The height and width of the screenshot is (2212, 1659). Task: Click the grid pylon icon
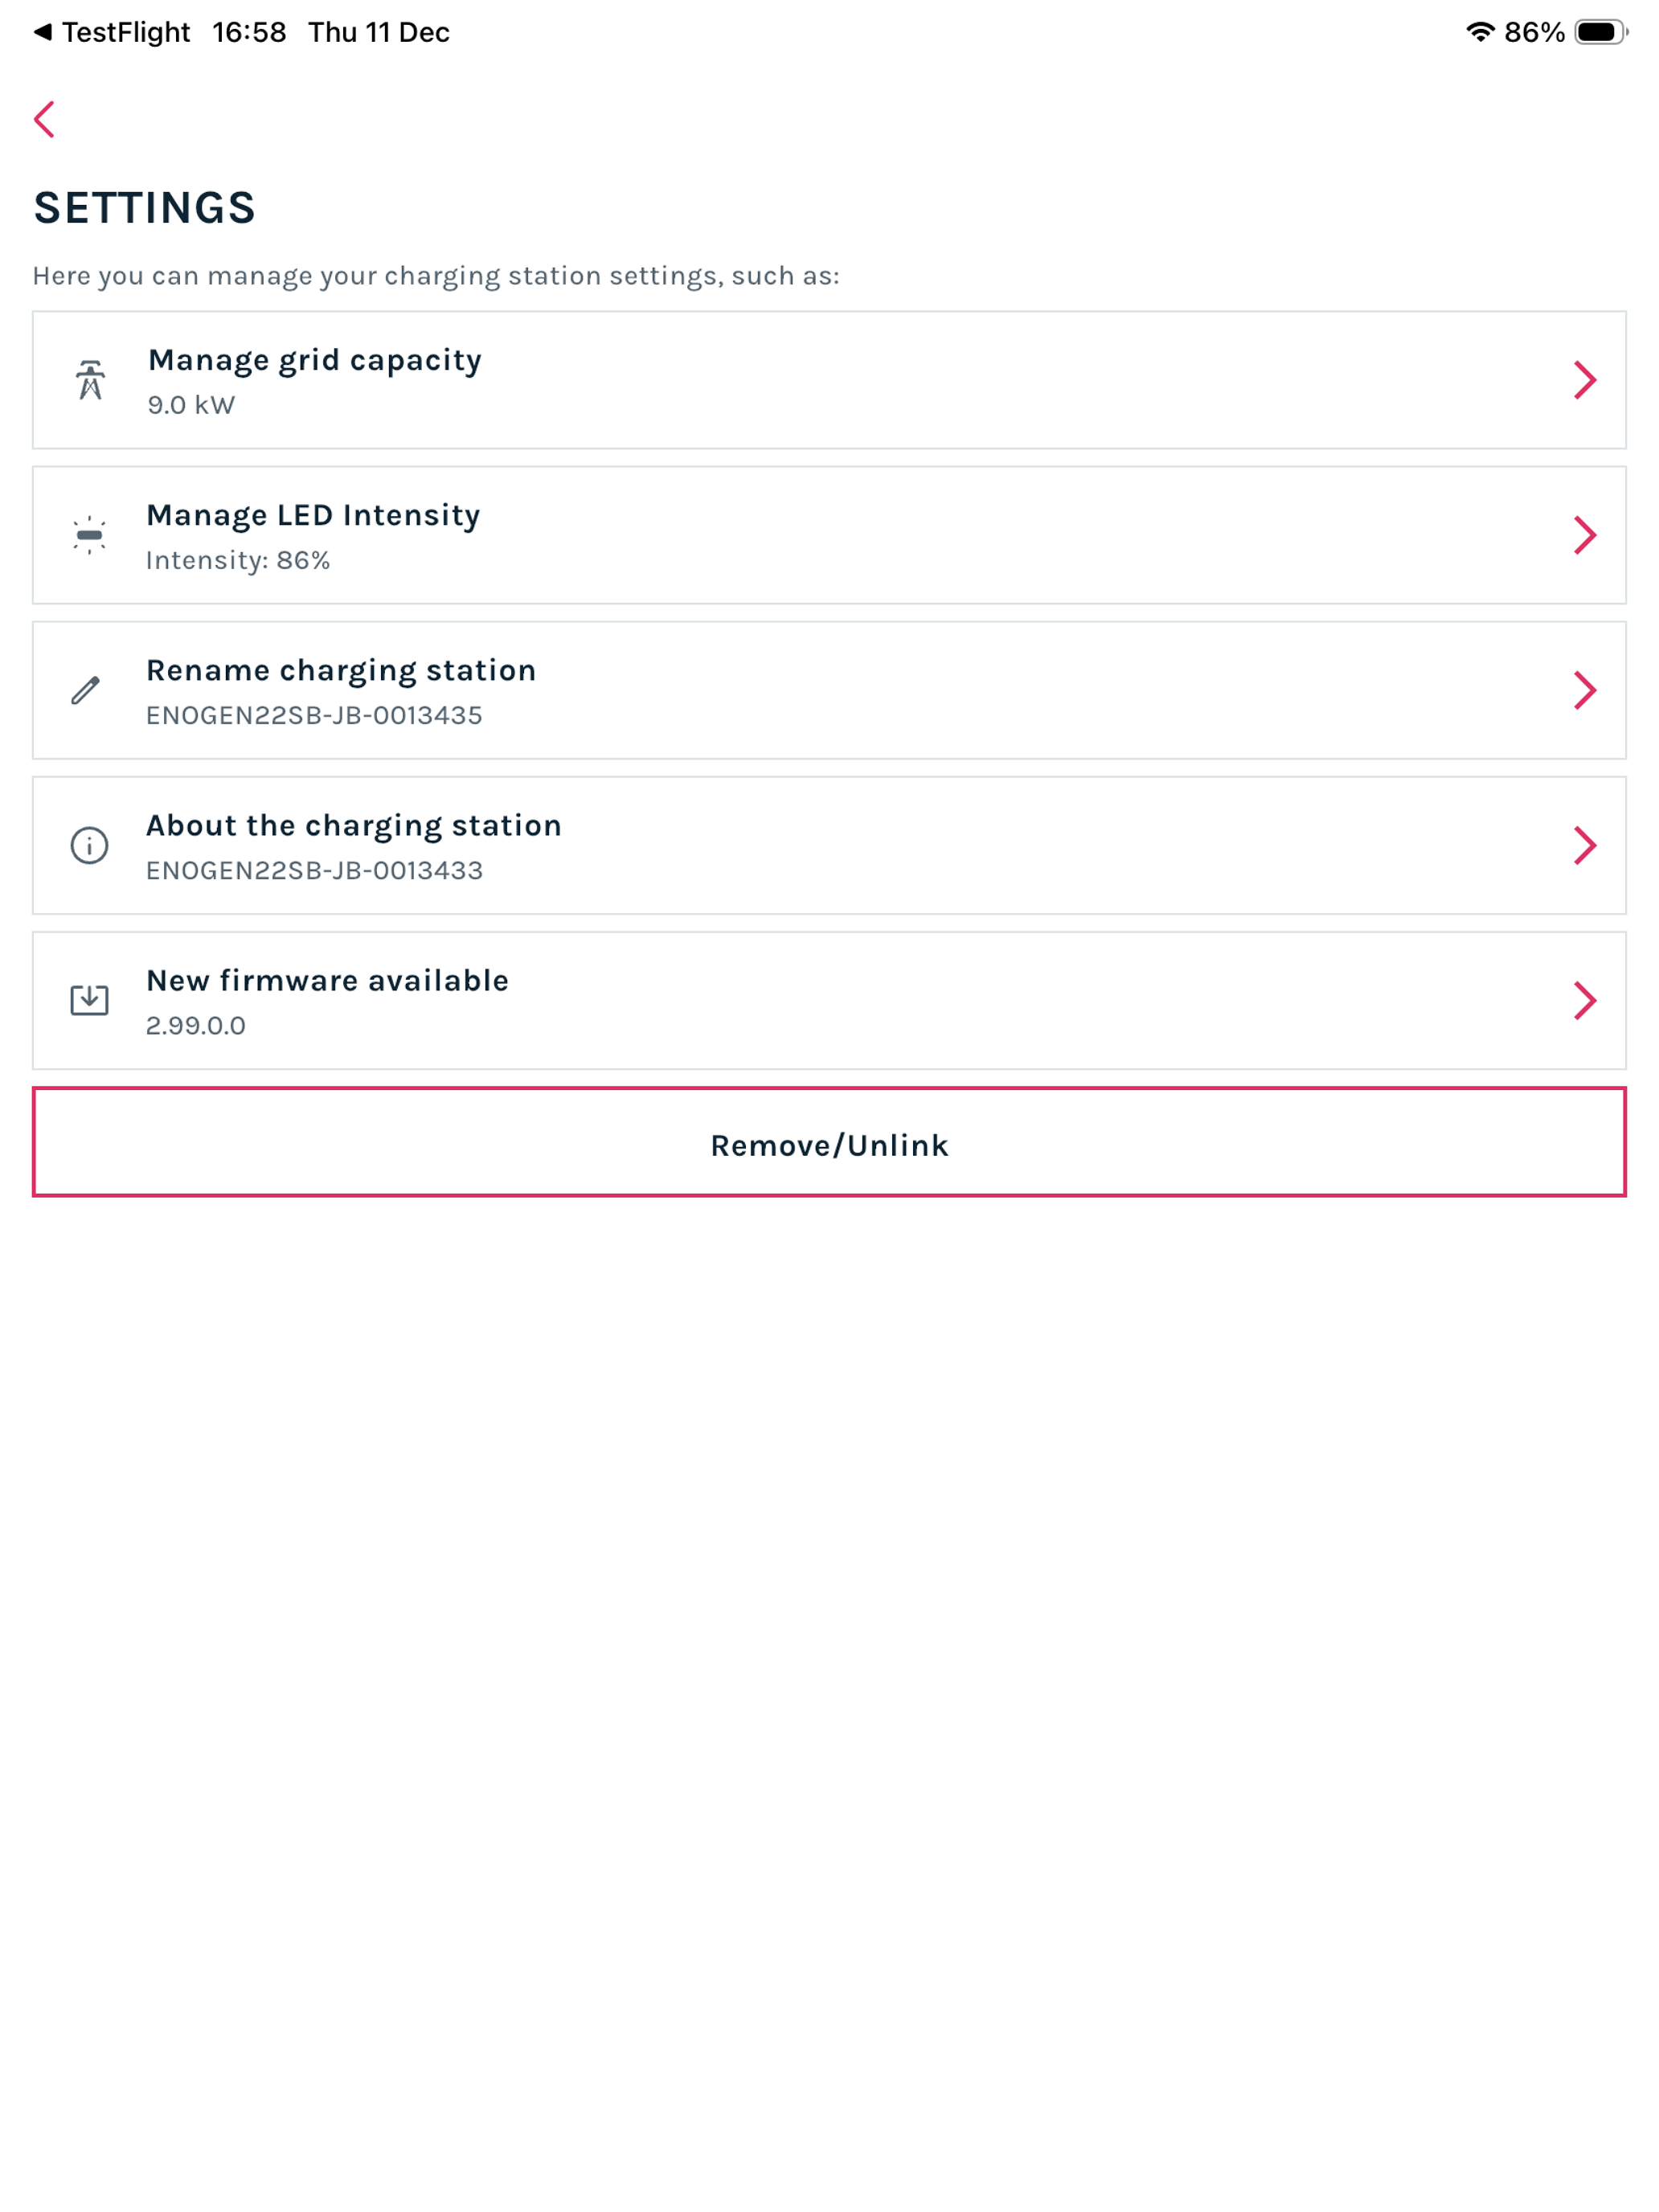pos(90,380)
